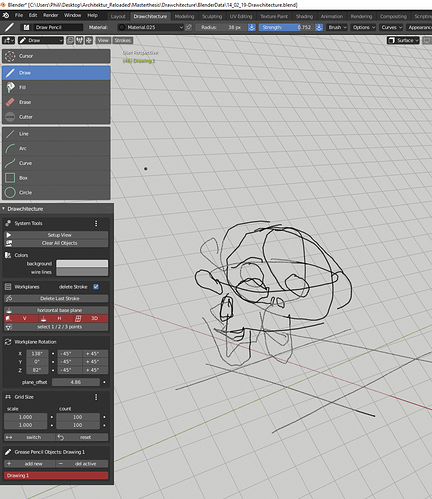Toggle Strength pressure sensitivity button
The width and height of the screenshot is (432, 499).
point(319,27)
